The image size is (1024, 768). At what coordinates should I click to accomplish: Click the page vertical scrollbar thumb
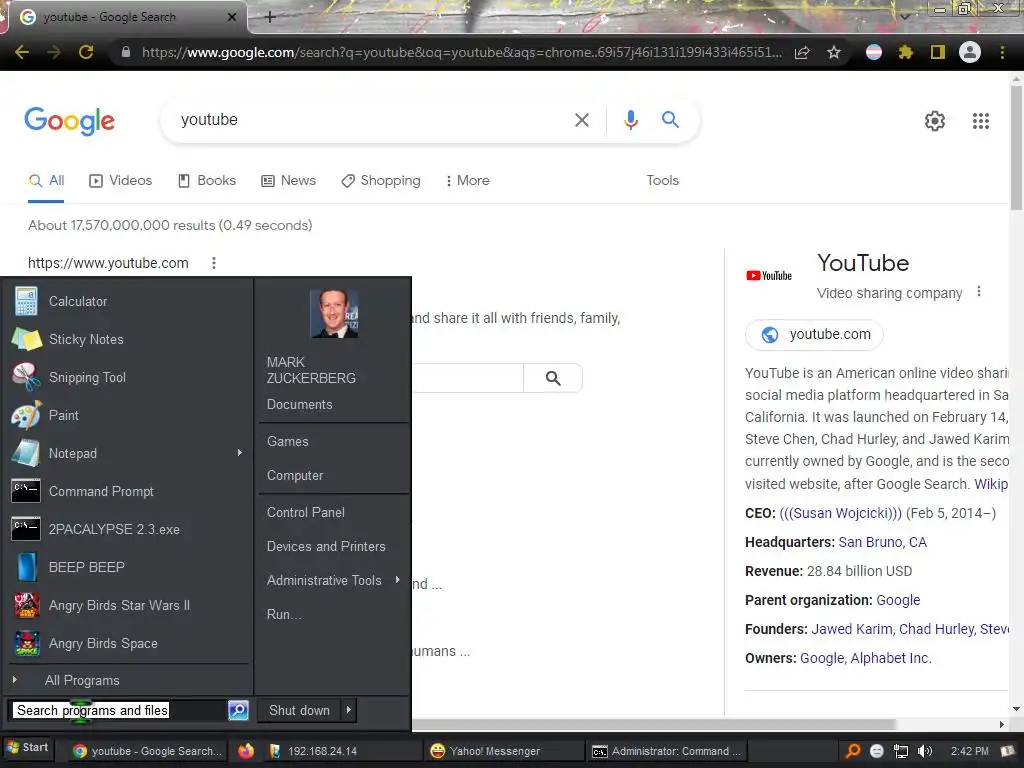[1016, 146]
